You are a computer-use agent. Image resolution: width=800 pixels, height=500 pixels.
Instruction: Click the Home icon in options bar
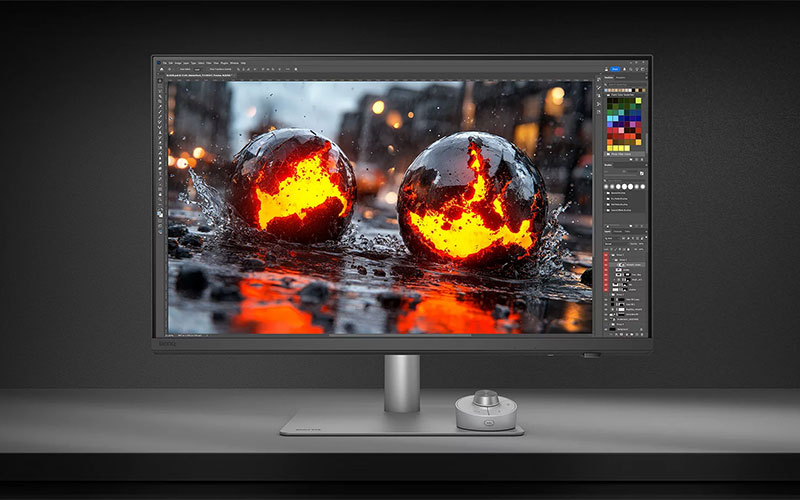(162, 69)
